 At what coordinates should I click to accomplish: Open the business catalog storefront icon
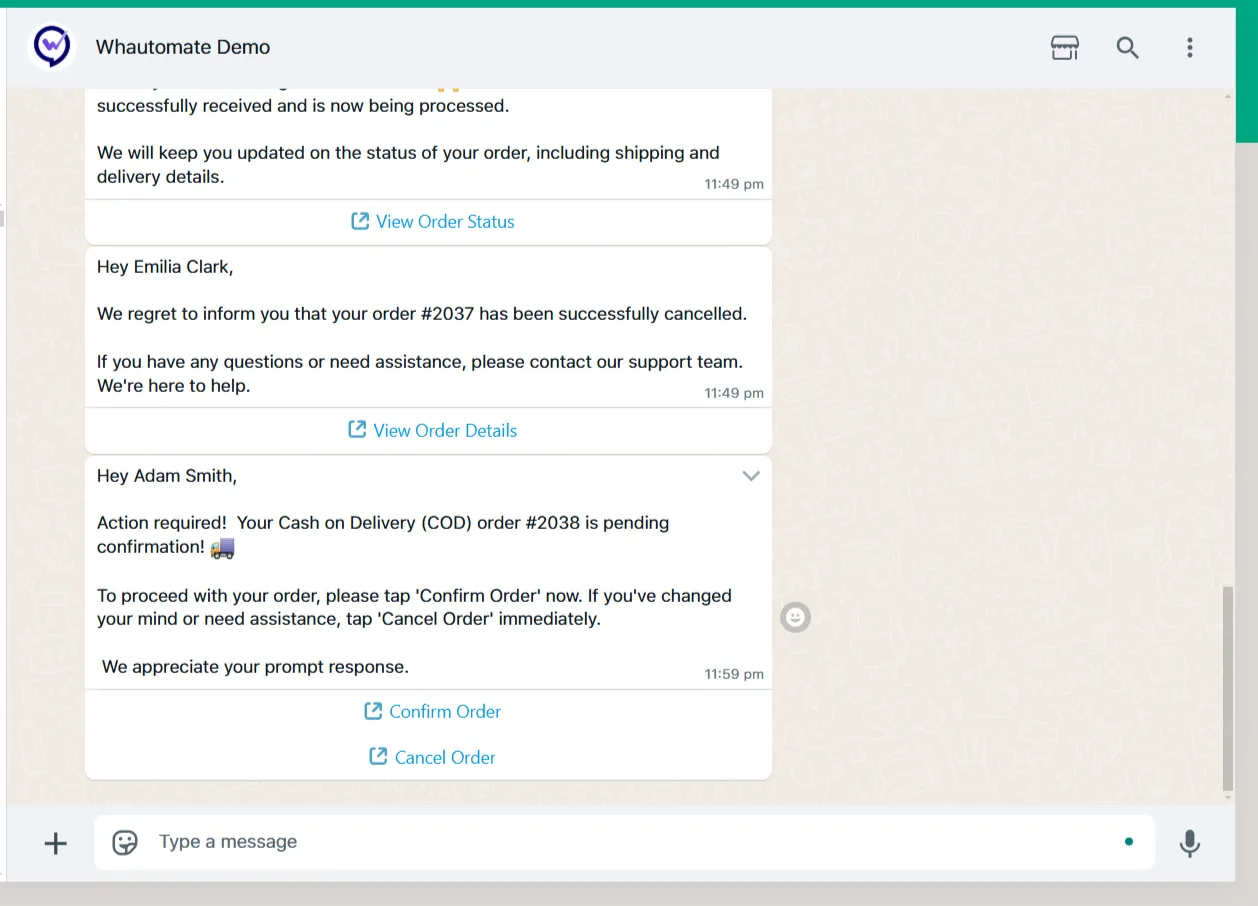pyautogui.click(x=1065, y=47)
